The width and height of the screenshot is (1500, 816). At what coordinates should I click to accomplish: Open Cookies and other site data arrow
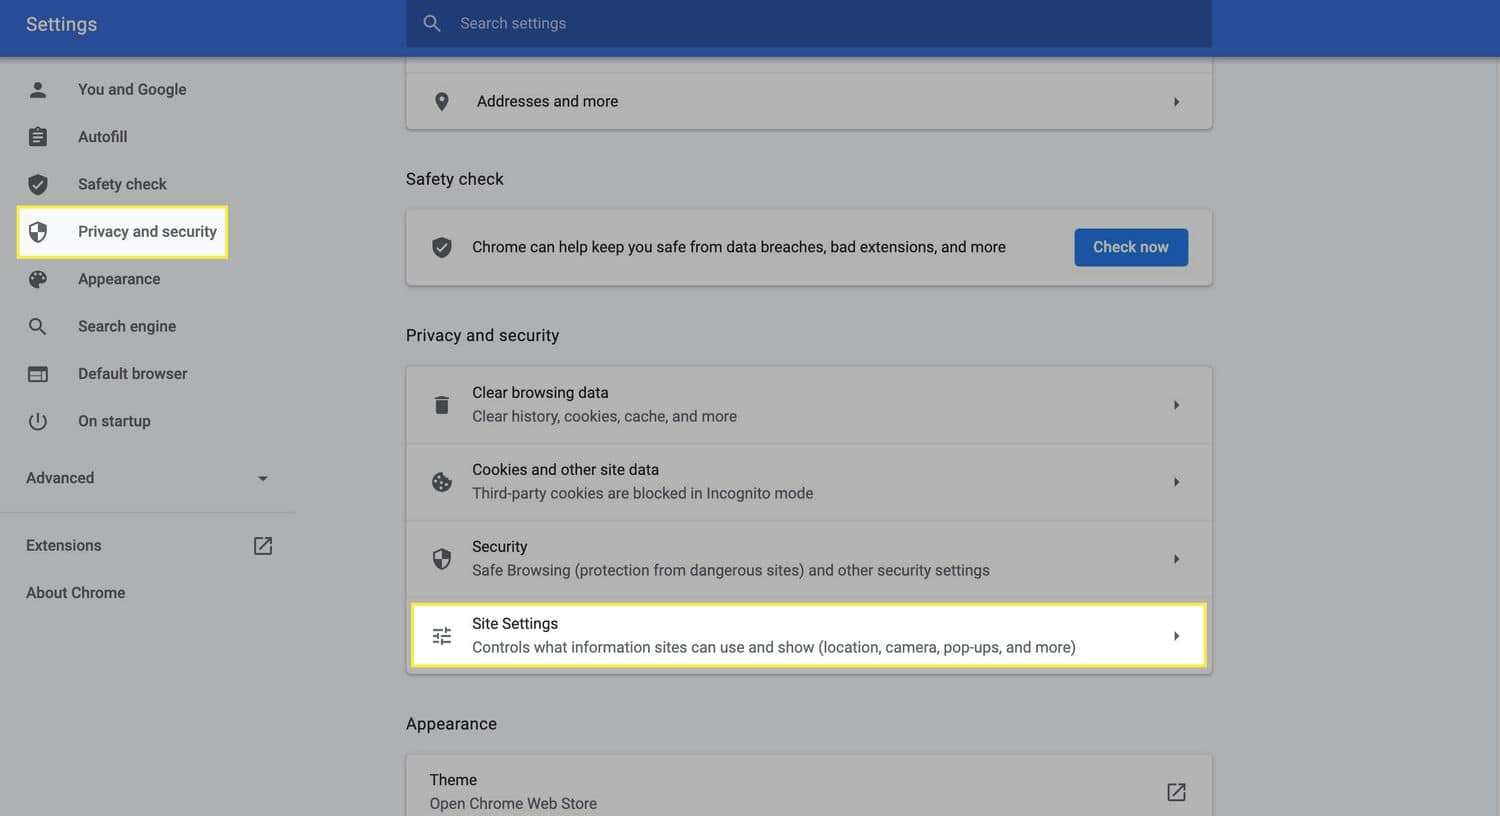tap(1177, 482)
